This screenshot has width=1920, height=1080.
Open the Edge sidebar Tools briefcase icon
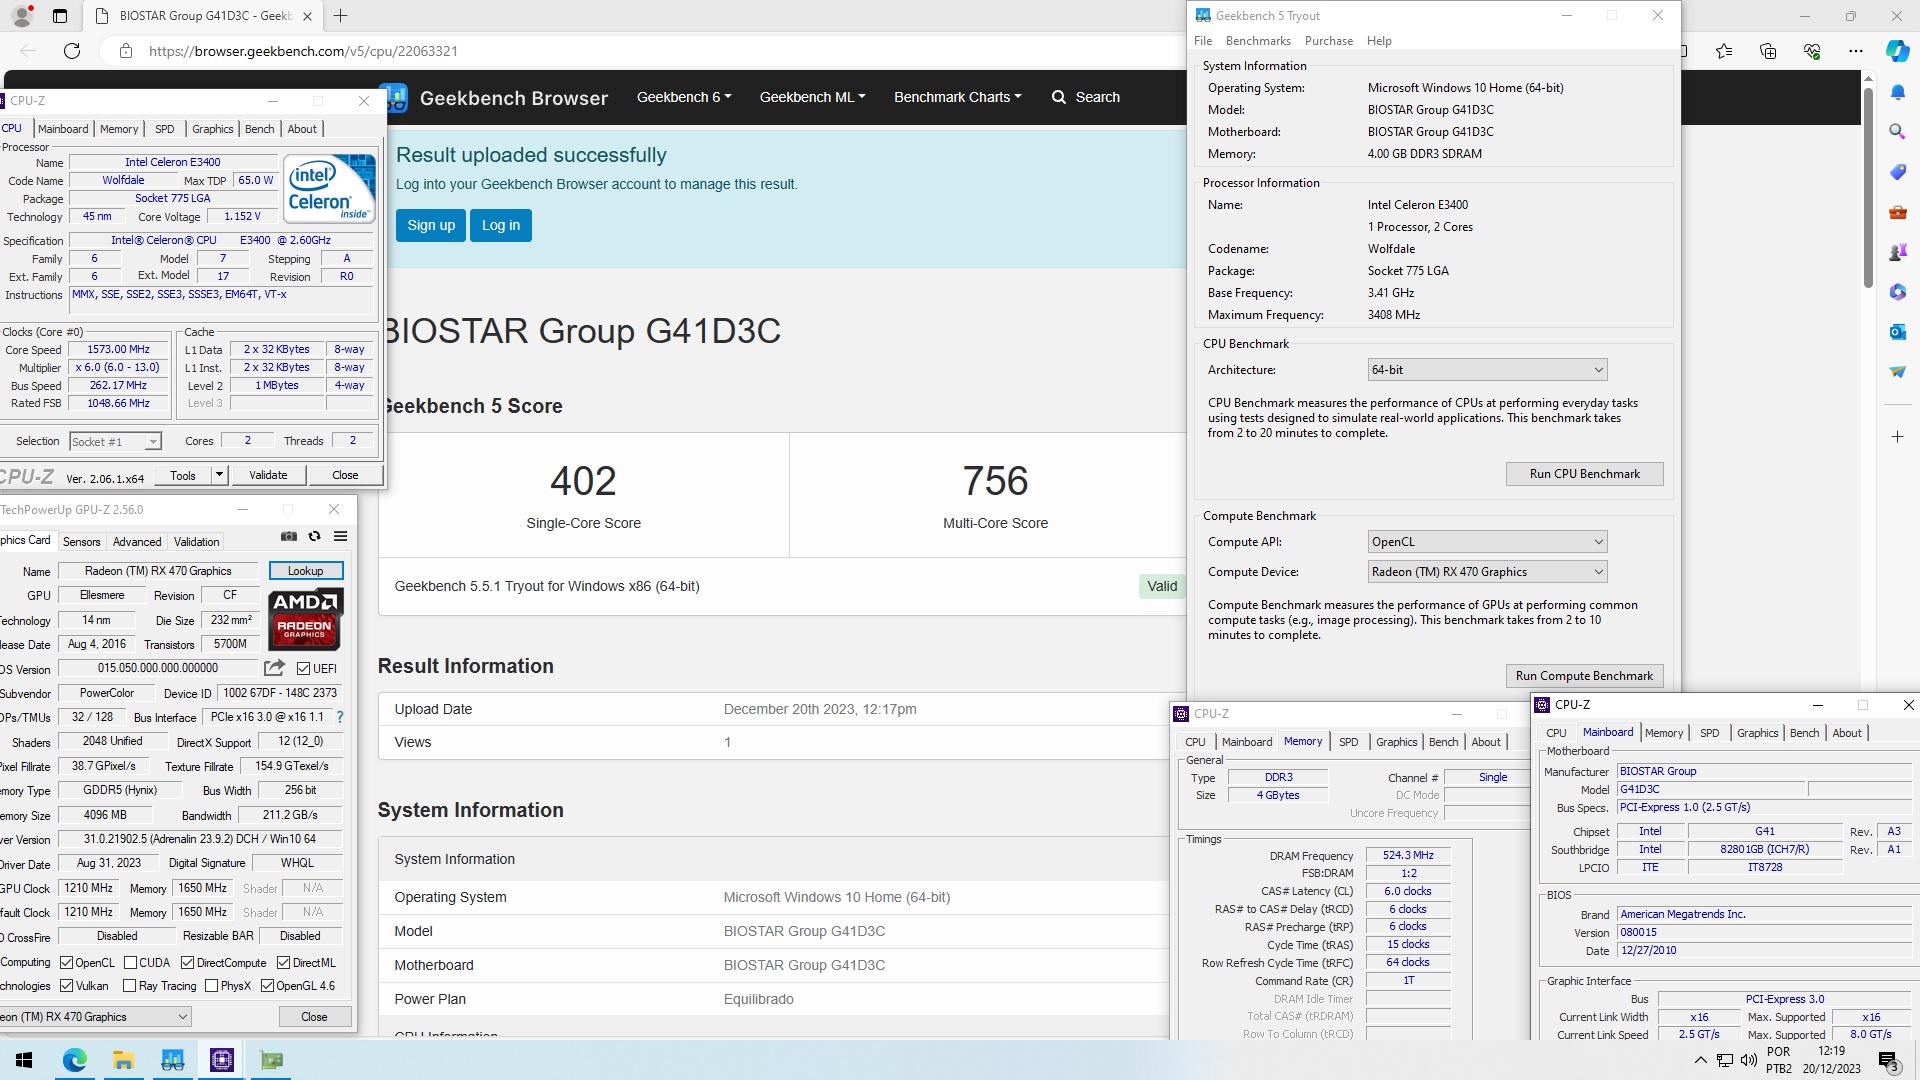(1897, 212)
